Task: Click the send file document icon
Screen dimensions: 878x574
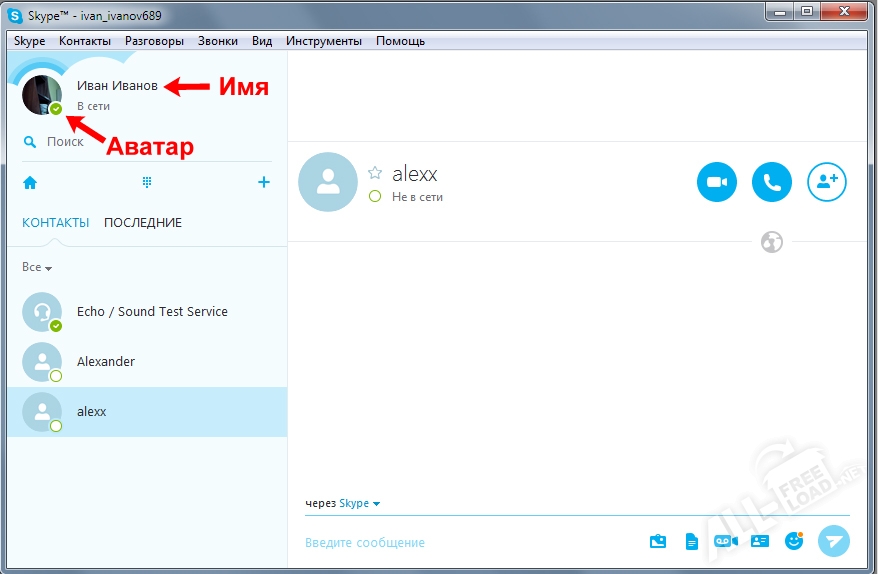Action: pyautogui.click(x=691, y=541)
